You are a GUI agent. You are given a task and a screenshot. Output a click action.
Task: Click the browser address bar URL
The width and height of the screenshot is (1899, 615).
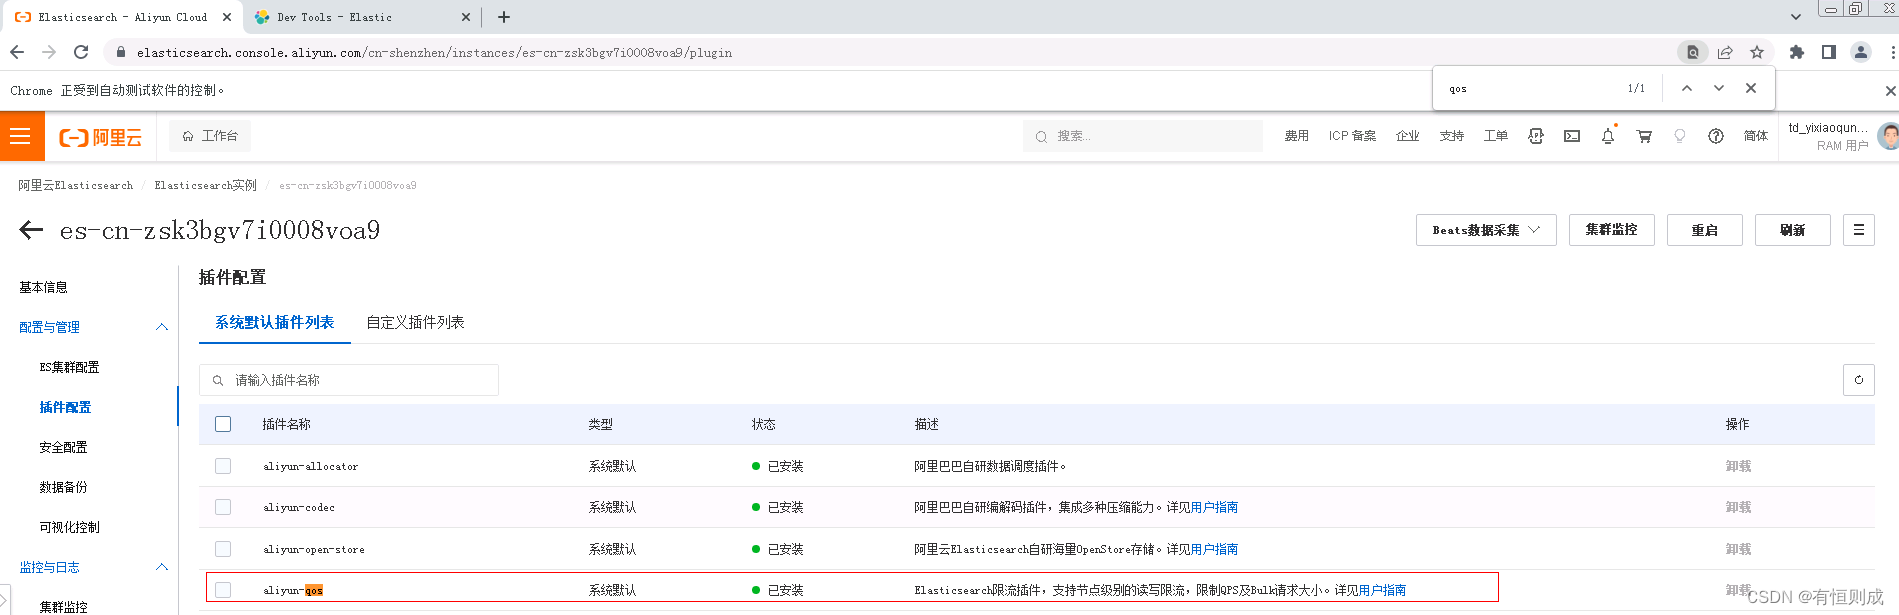(435, 52)
